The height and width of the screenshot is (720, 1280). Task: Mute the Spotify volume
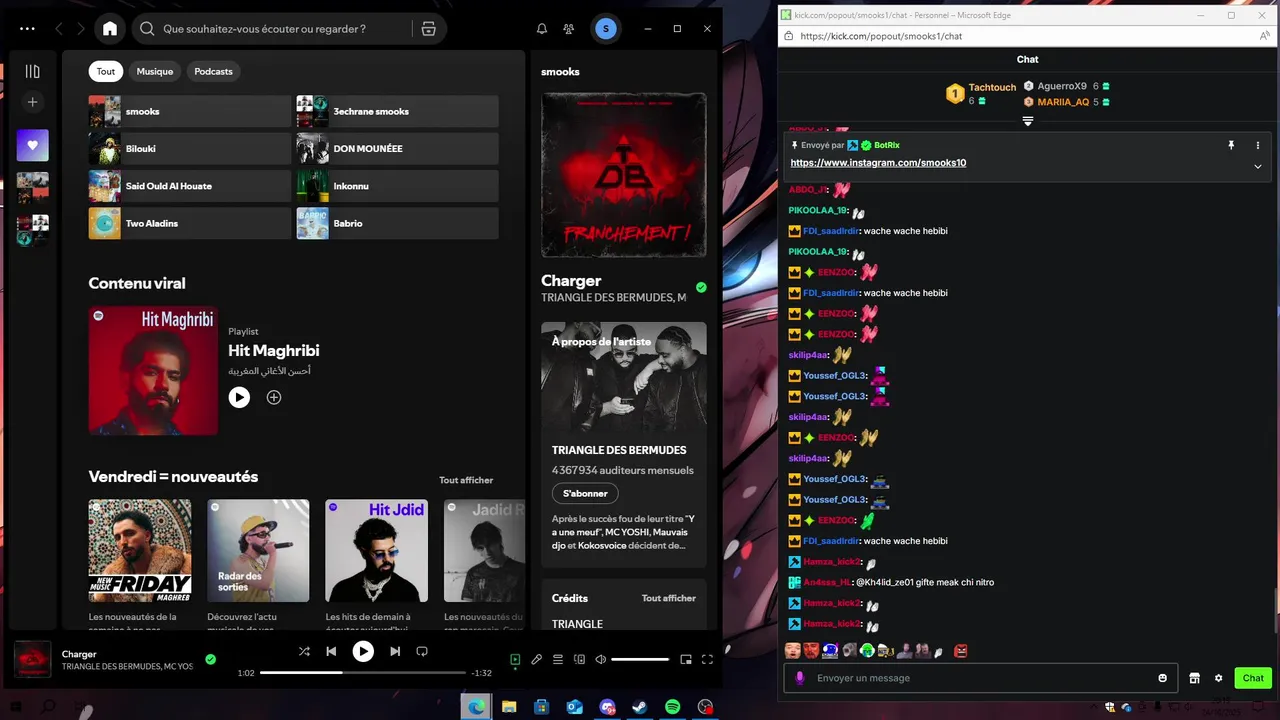(x=601, y=659)
